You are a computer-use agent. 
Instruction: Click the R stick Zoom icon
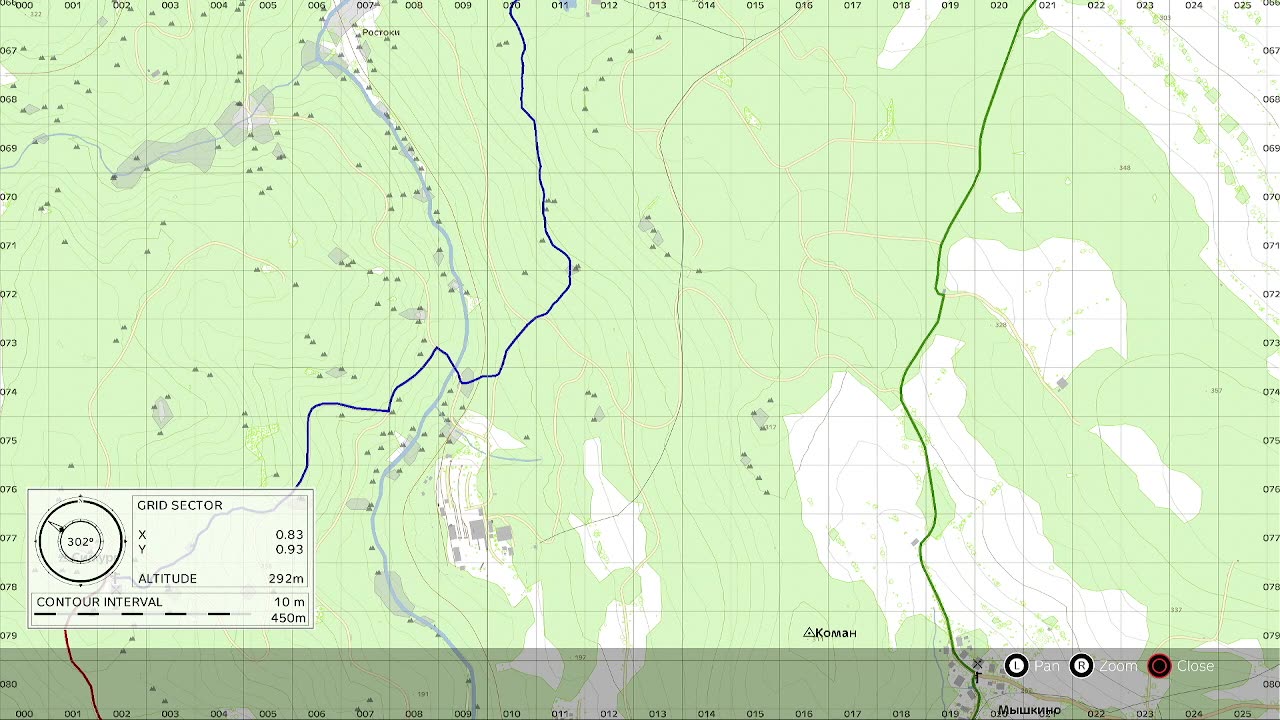tap(1081, 666)
